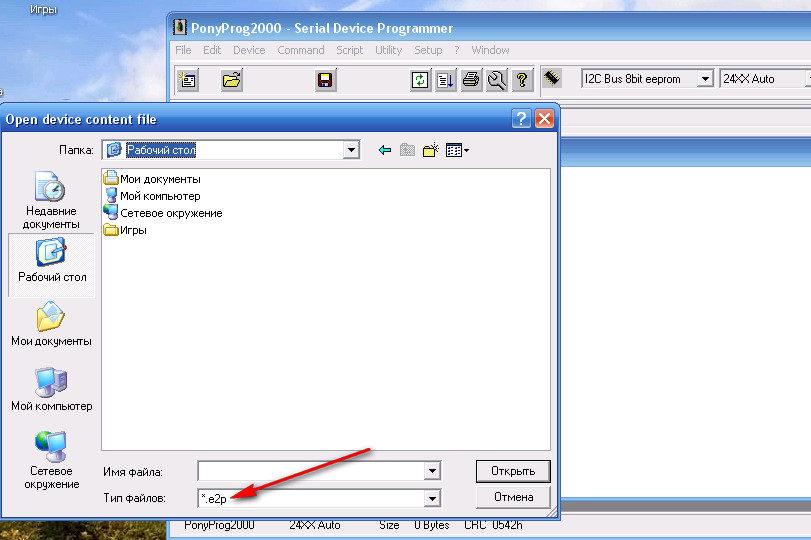Open Мои документы in the places bar
Image resolution: width=811 pixels, height=540 pixels.
click(x=51, y=325)
